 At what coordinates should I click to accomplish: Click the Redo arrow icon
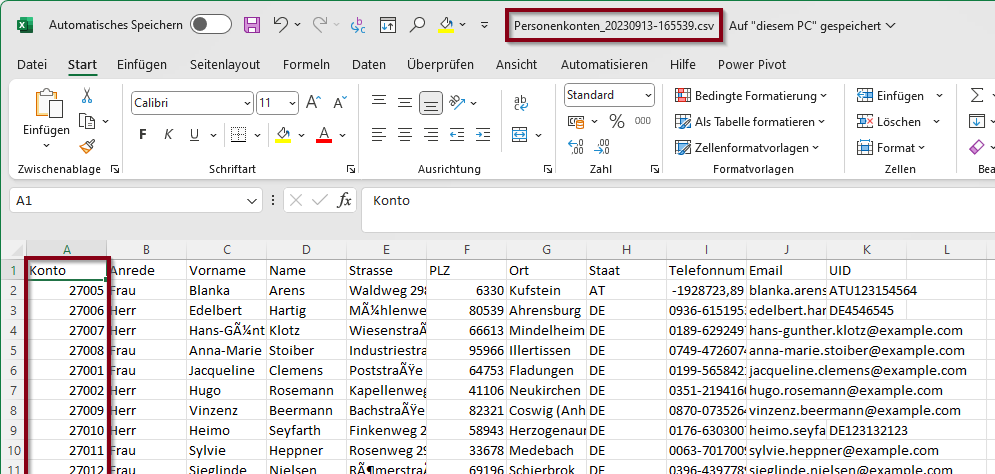pos(320,24)
